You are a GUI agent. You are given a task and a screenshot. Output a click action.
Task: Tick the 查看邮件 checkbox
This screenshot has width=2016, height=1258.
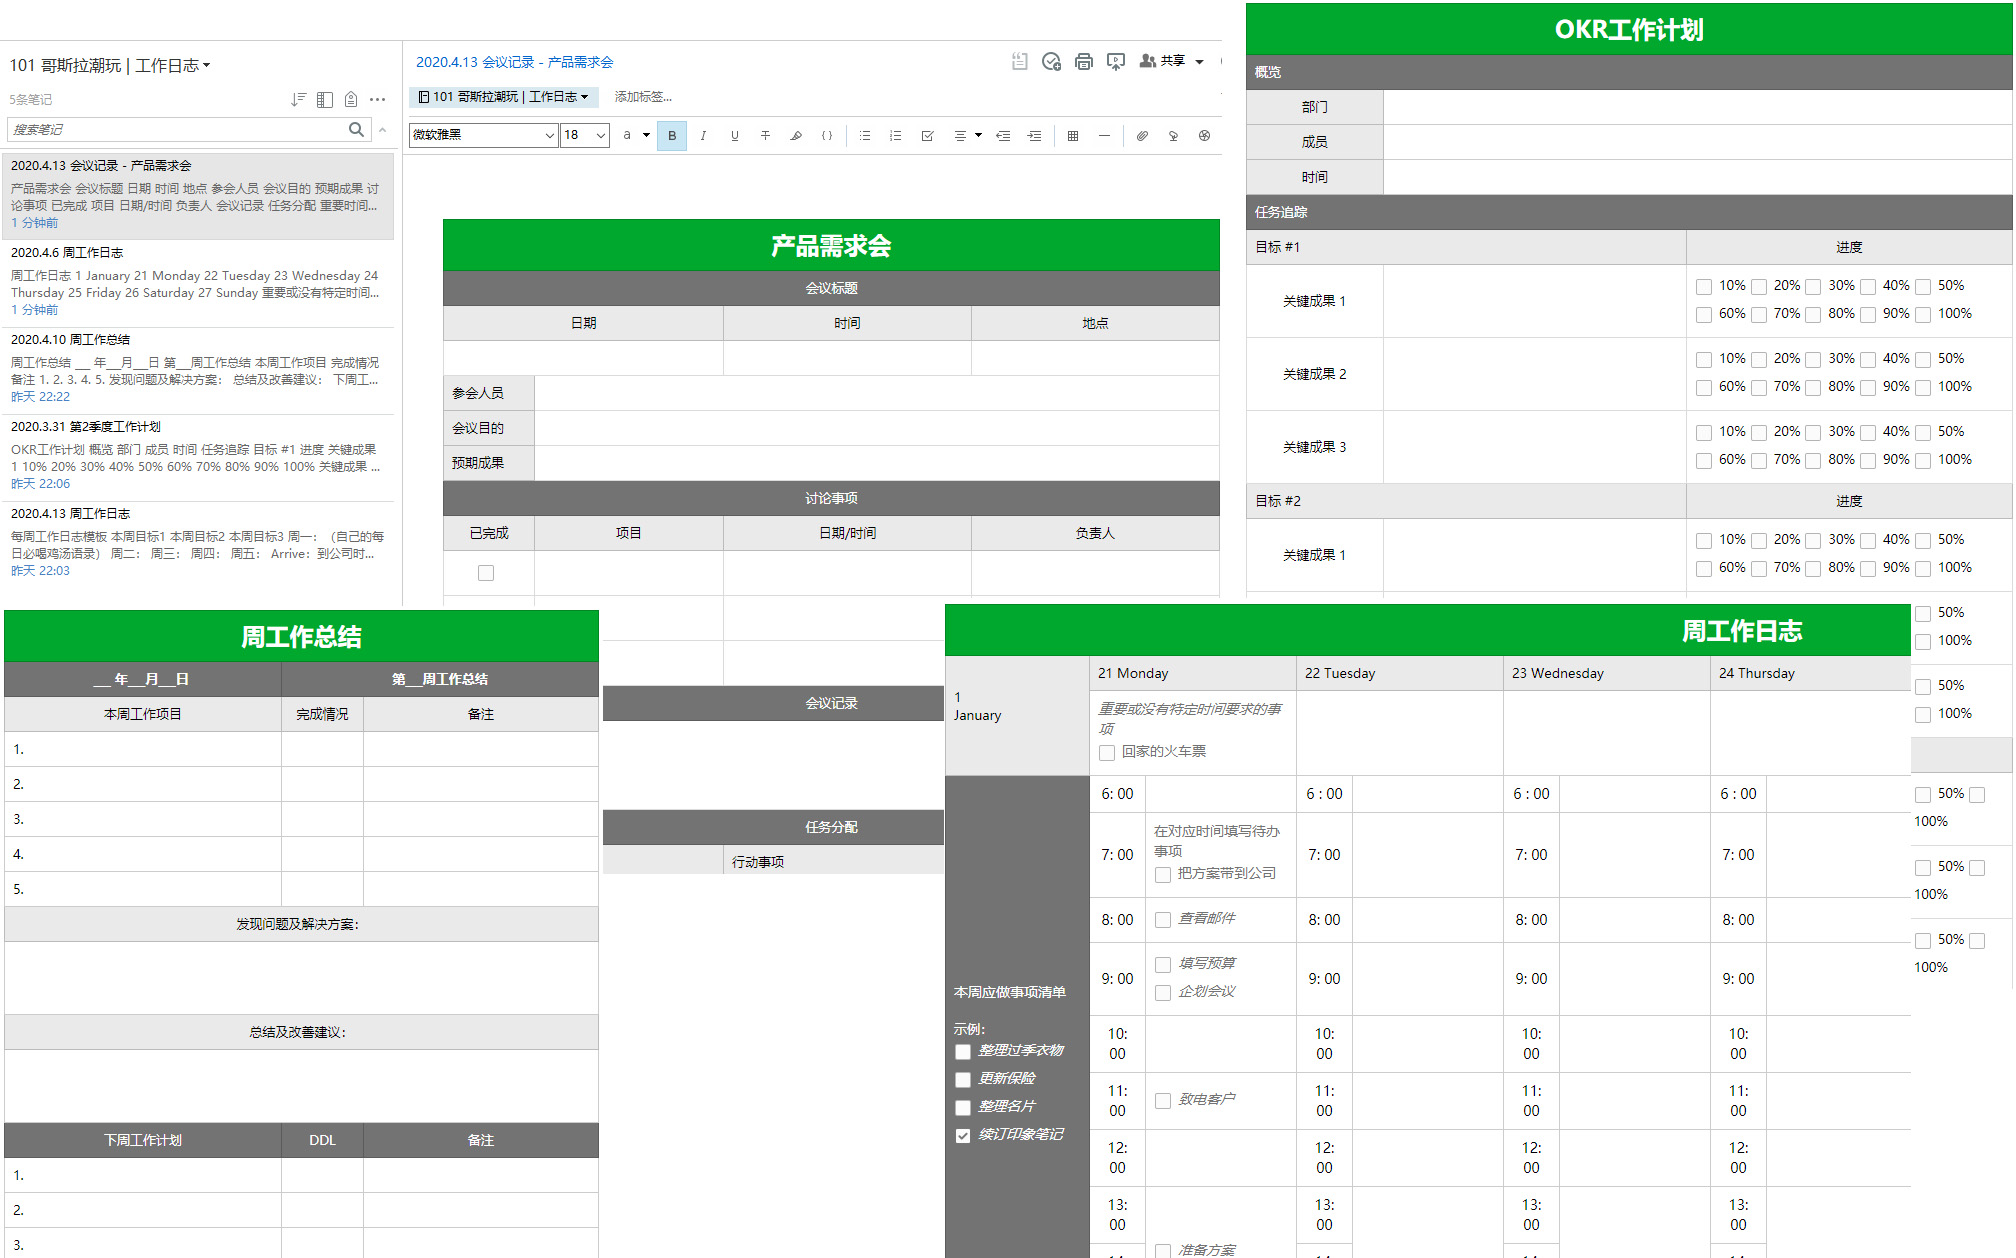tap(1163, 920)
